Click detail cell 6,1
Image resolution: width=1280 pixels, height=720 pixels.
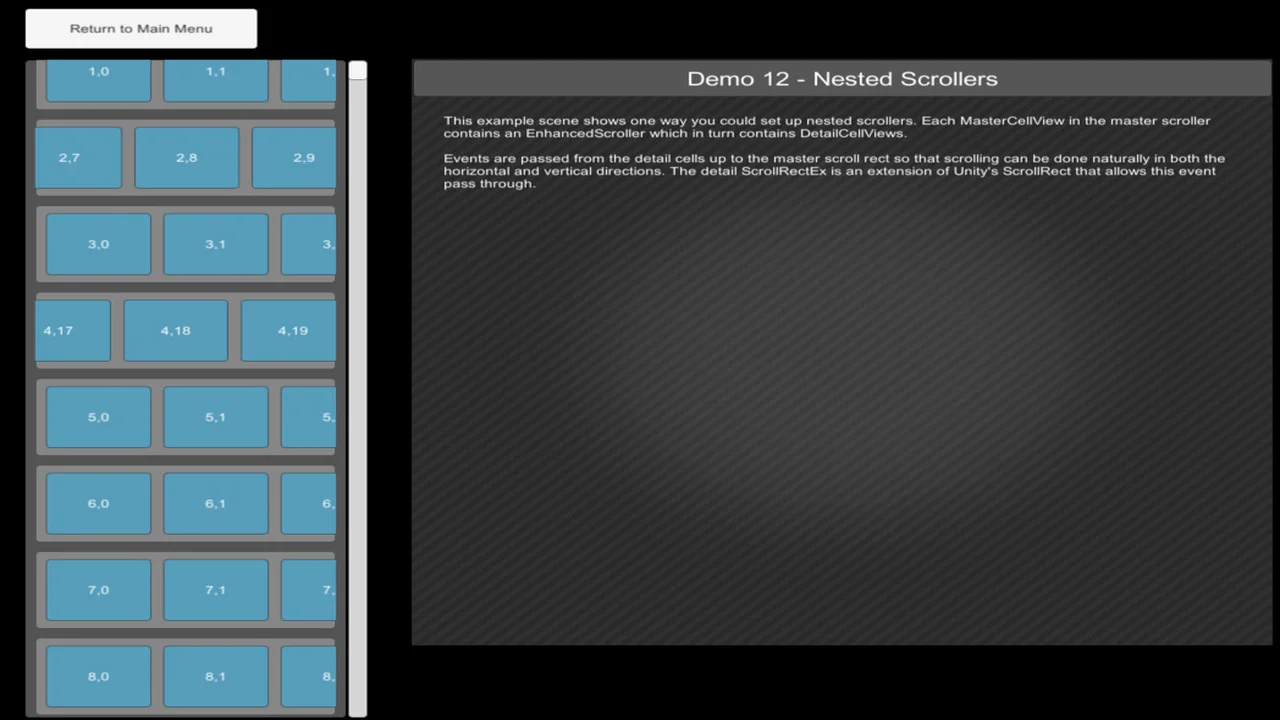tap(215, 504)
